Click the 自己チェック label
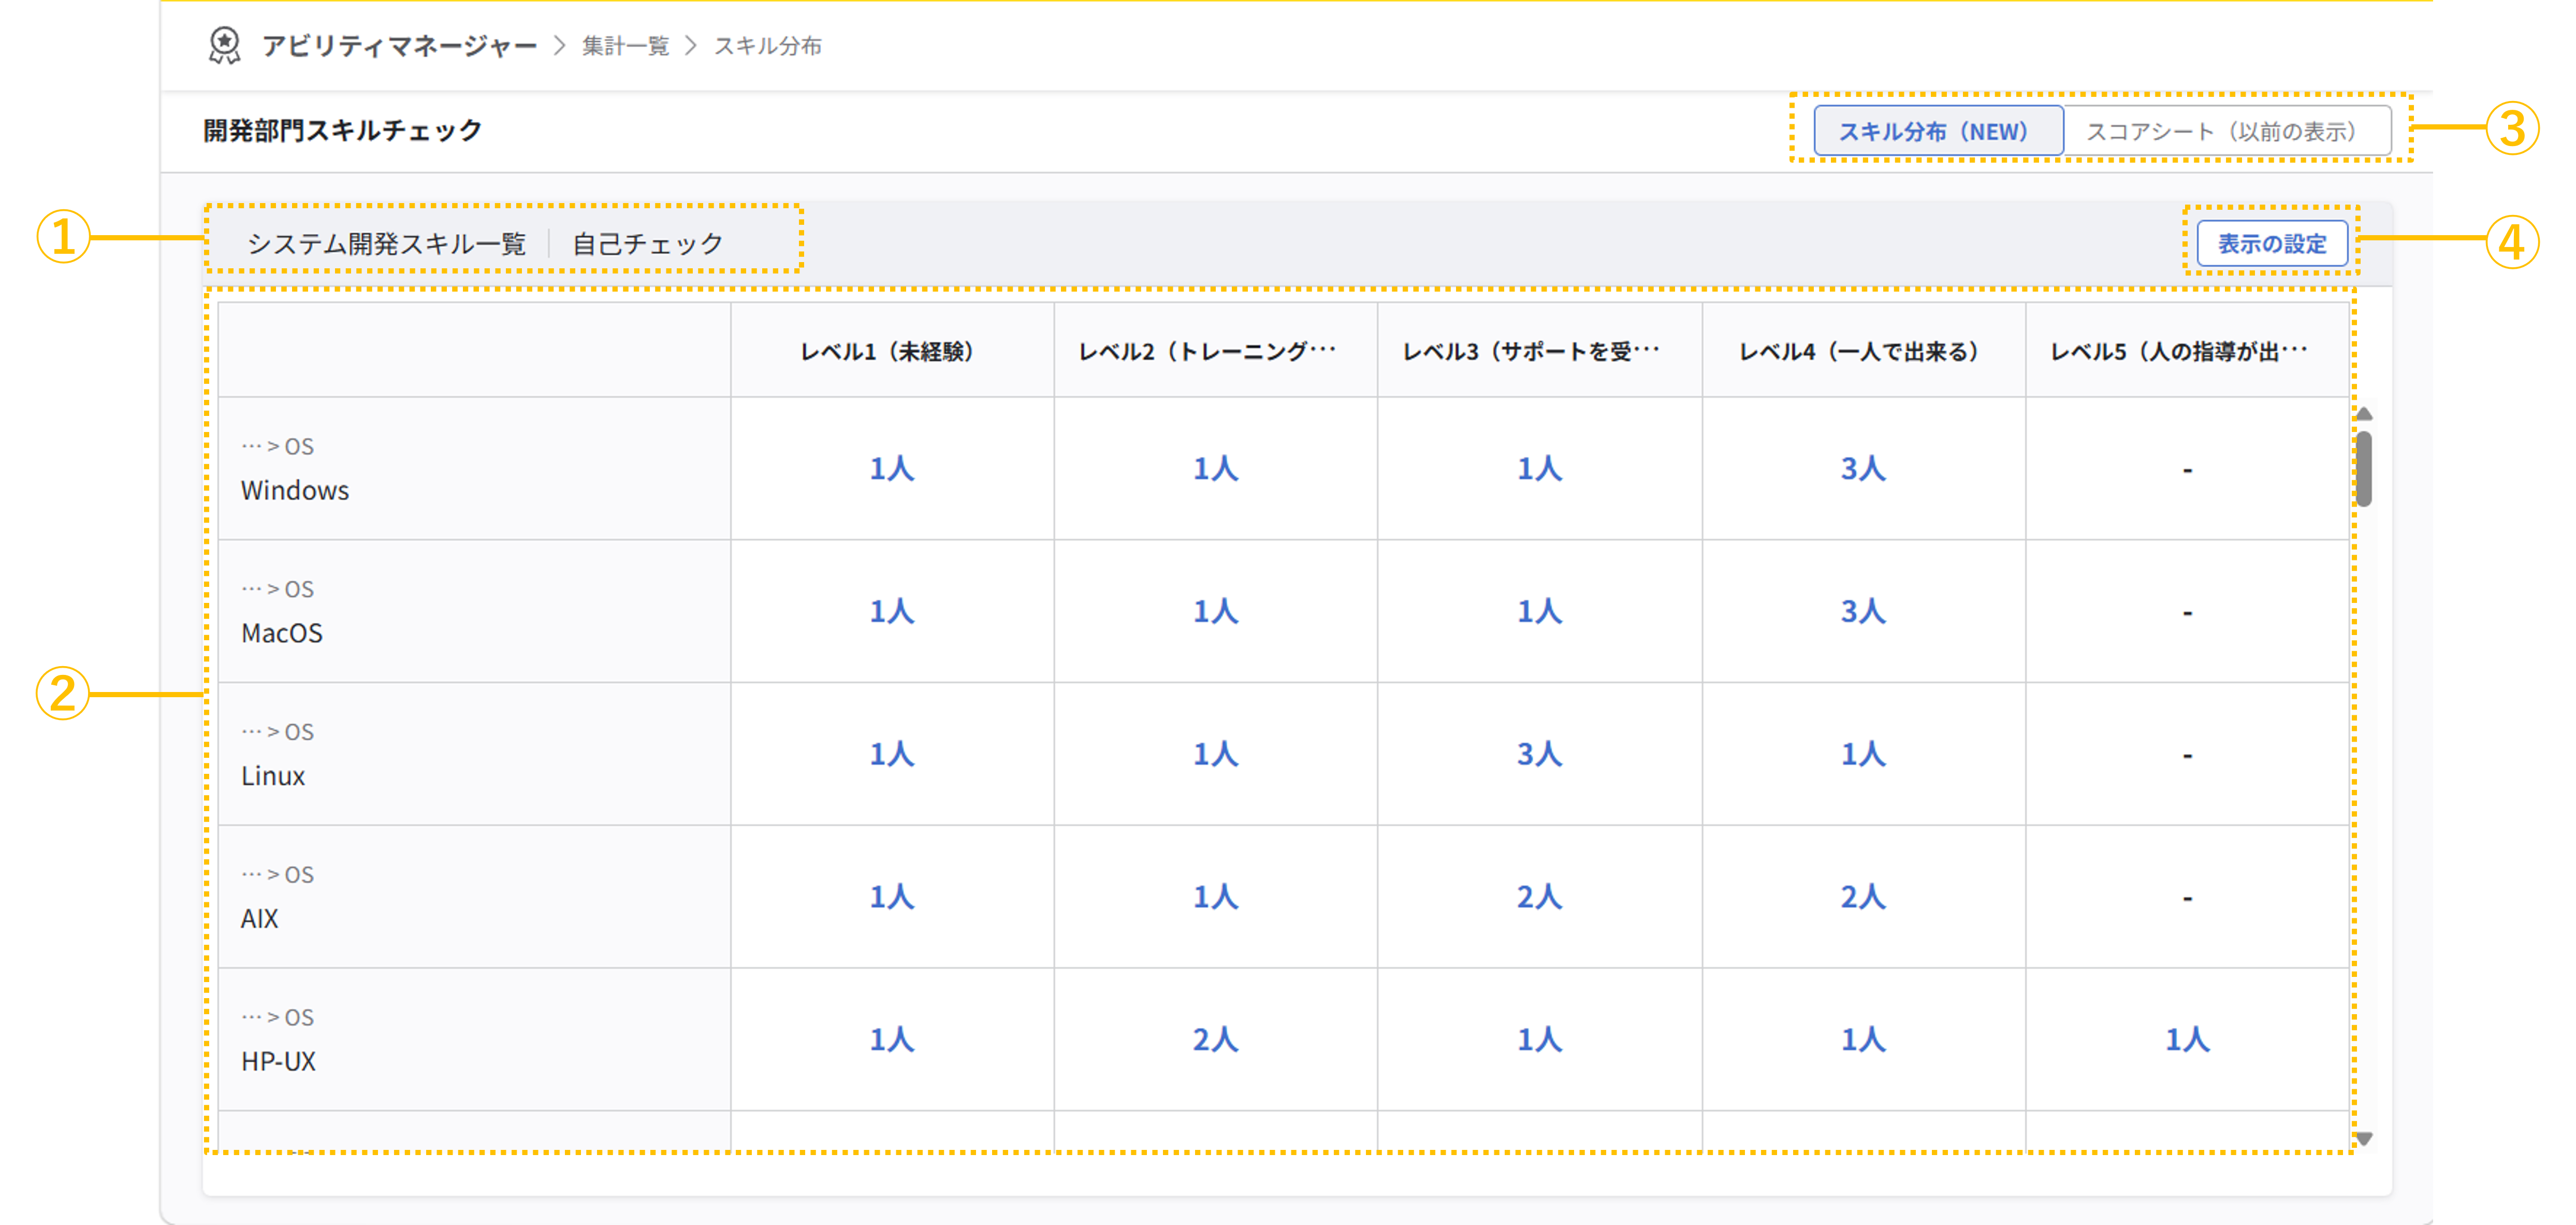The height and width of the screenshot is (1225, 2576). (x=647, y=243)
